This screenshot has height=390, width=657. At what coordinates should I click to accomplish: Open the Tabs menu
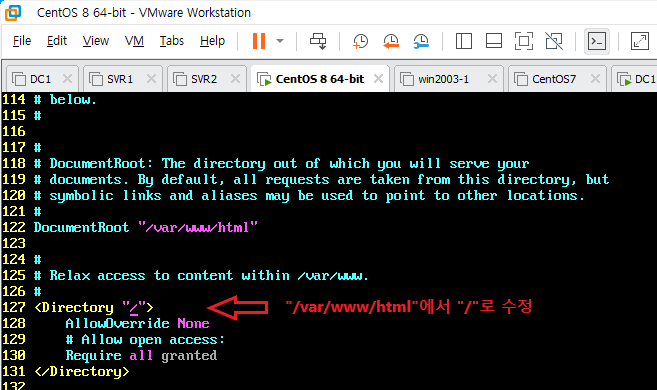(x=172, y=41)
